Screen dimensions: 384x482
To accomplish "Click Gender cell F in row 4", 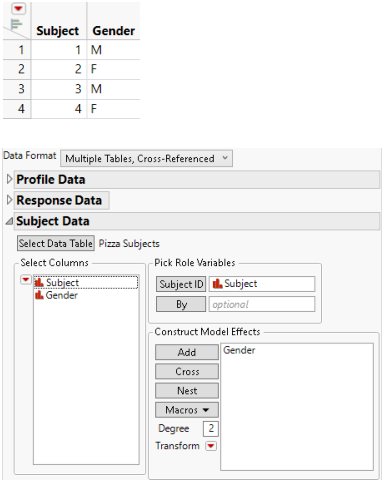I will click(x=113, y=109).
